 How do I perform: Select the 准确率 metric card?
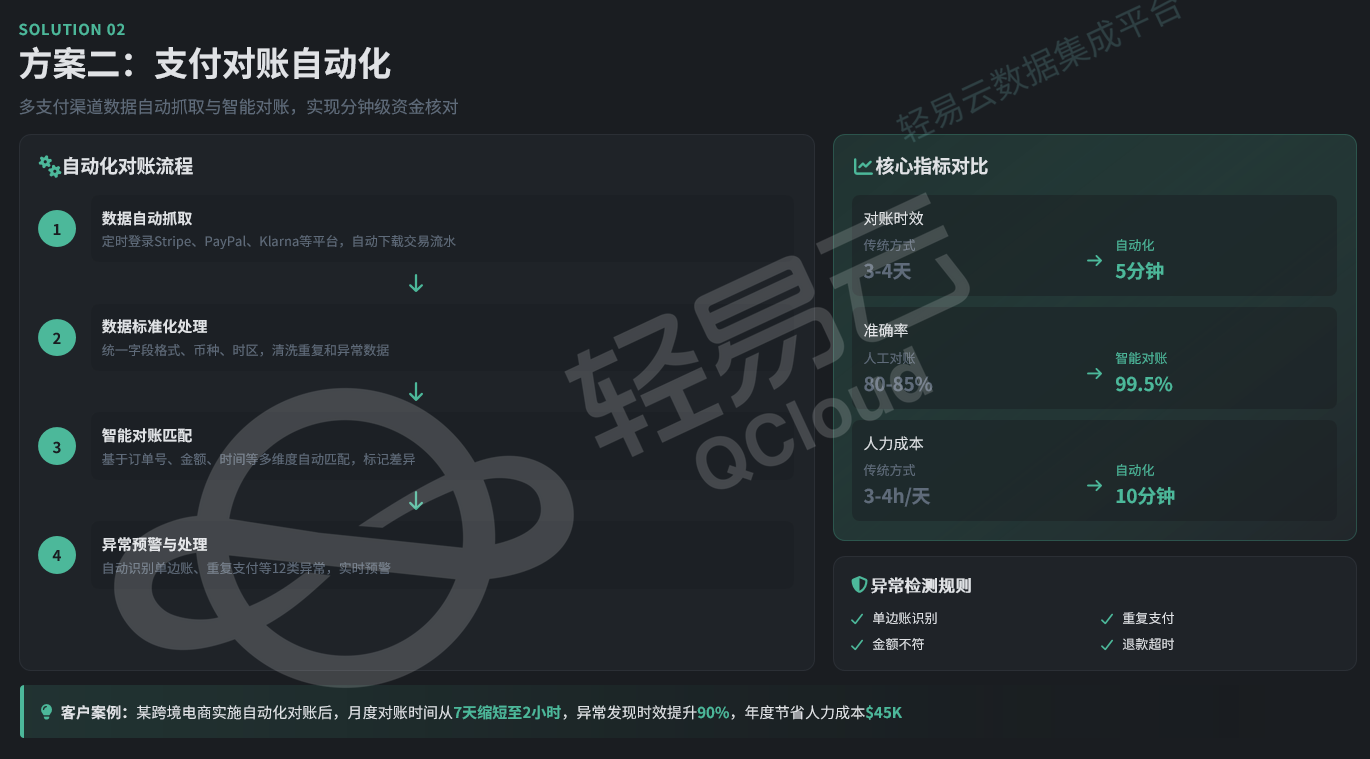(1094, 358)
